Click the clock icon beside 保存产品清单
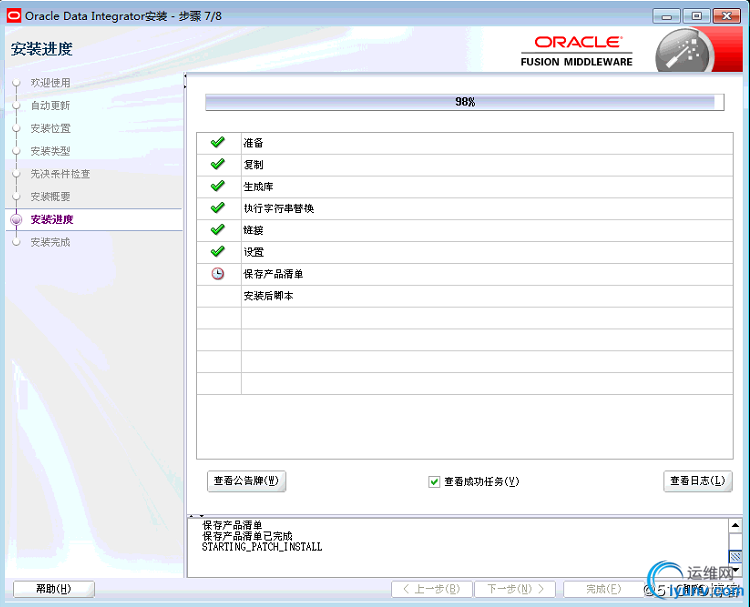Screen dimensions: 750x607 (x=218, y=274)
